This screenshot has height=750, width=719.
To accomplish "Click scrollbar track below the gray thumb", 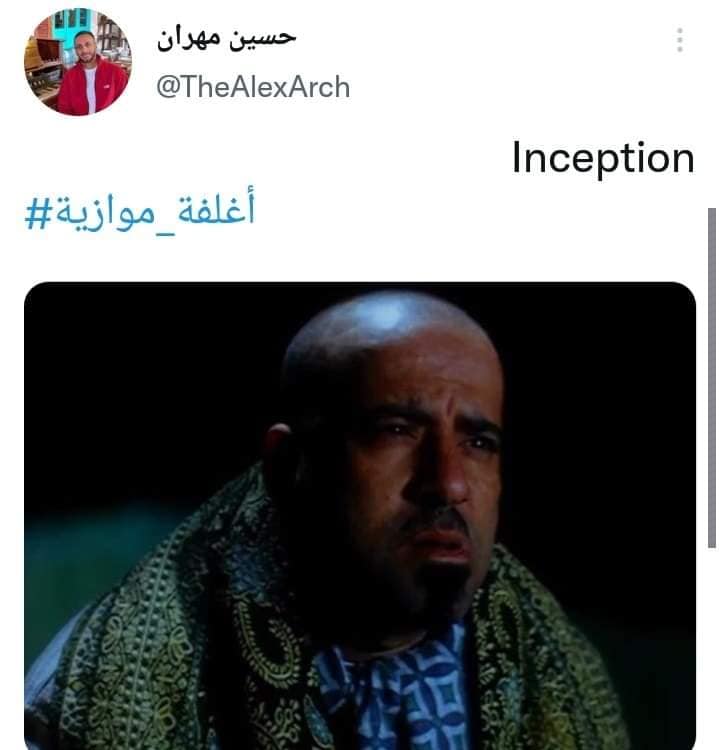I will coord(712,648).
